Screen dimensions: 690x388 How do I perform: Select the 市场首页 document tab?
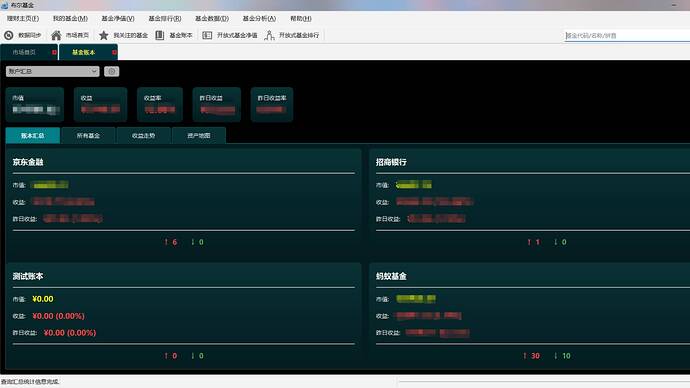pyautogui.click(x=24, y=52)
